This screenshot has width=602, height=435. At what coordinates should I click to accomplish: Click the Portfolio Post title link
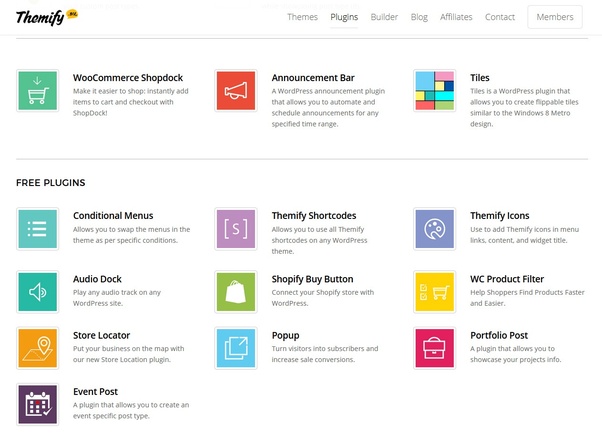pyautogui.click(x=499, y=336)
